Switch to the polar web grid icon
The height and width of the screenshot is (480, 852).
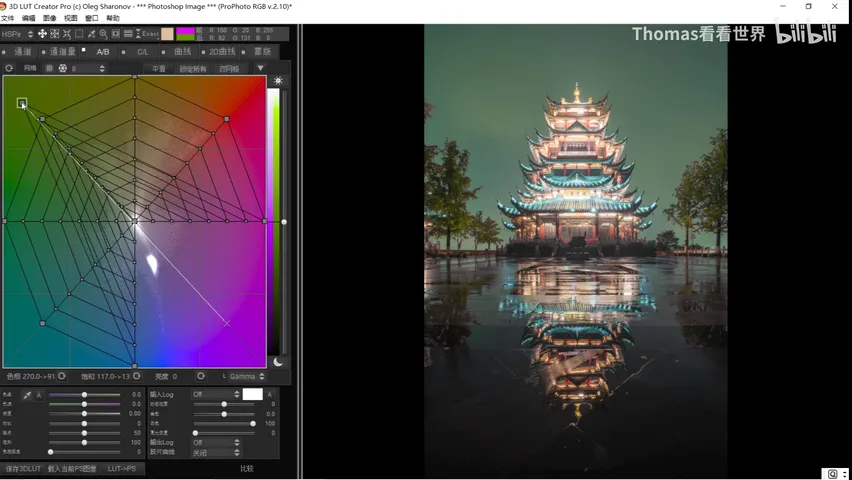click(62, 68)
